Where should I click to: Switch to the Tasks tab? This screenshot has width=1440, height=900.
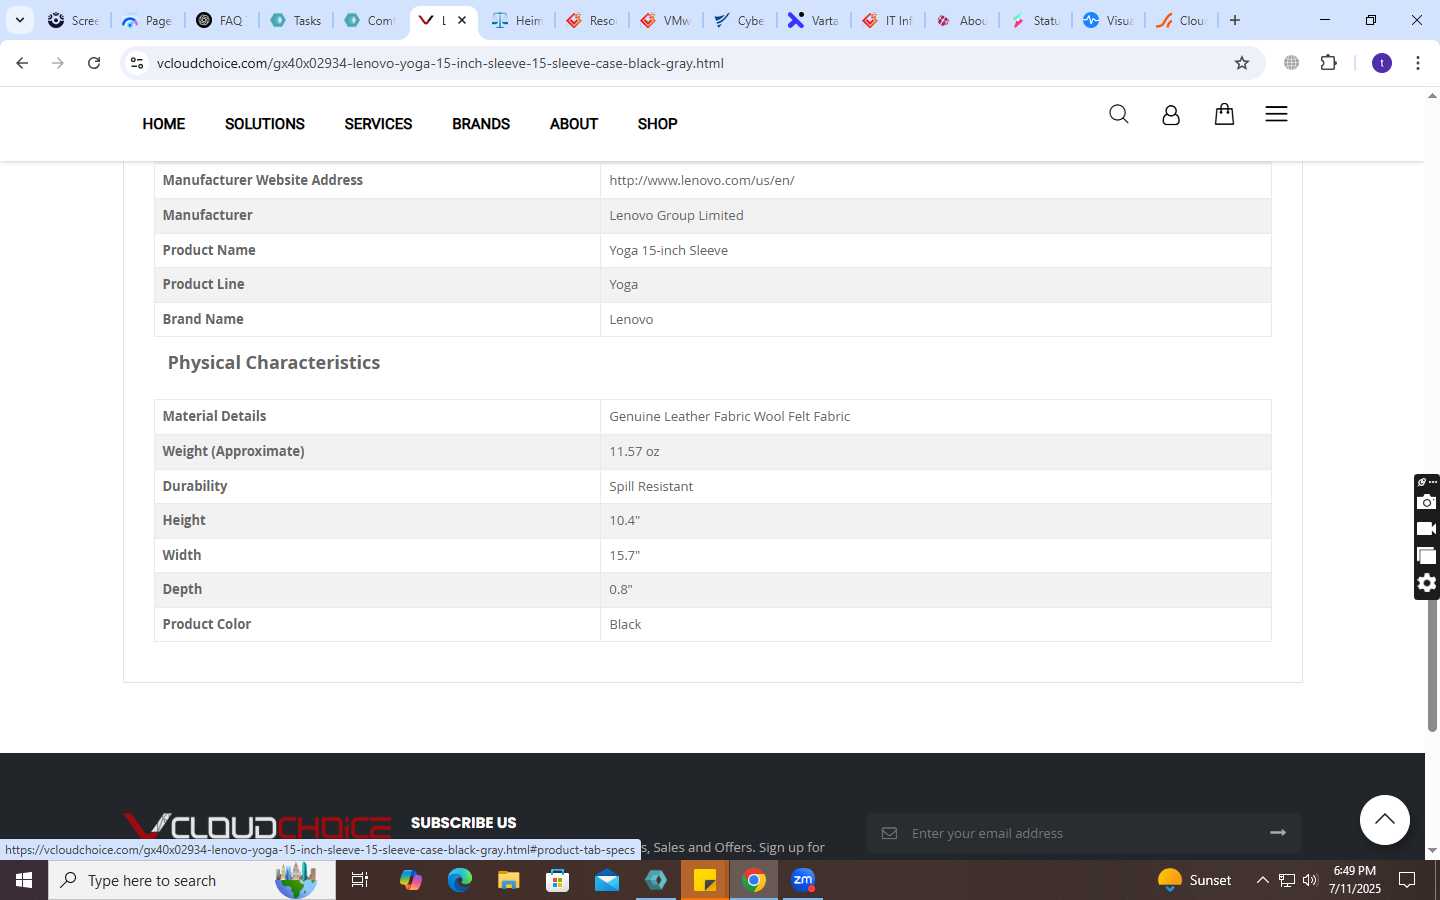coord(296,20)
